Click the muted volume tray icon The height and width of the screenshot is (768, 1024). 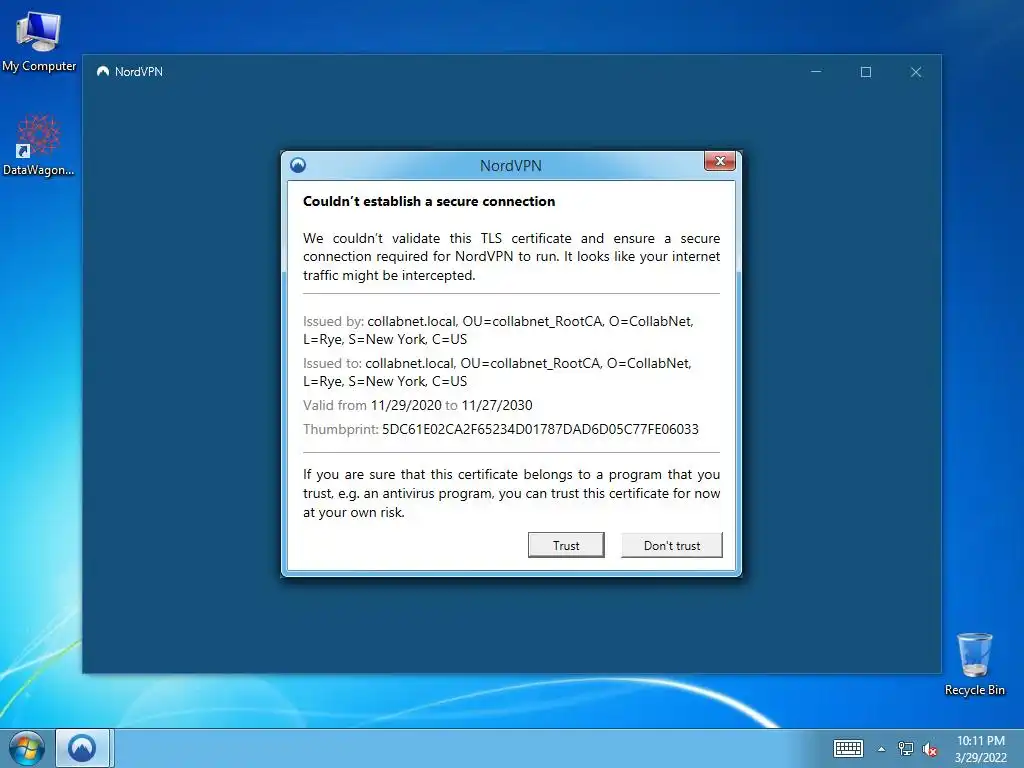click(x=930, y=749)
